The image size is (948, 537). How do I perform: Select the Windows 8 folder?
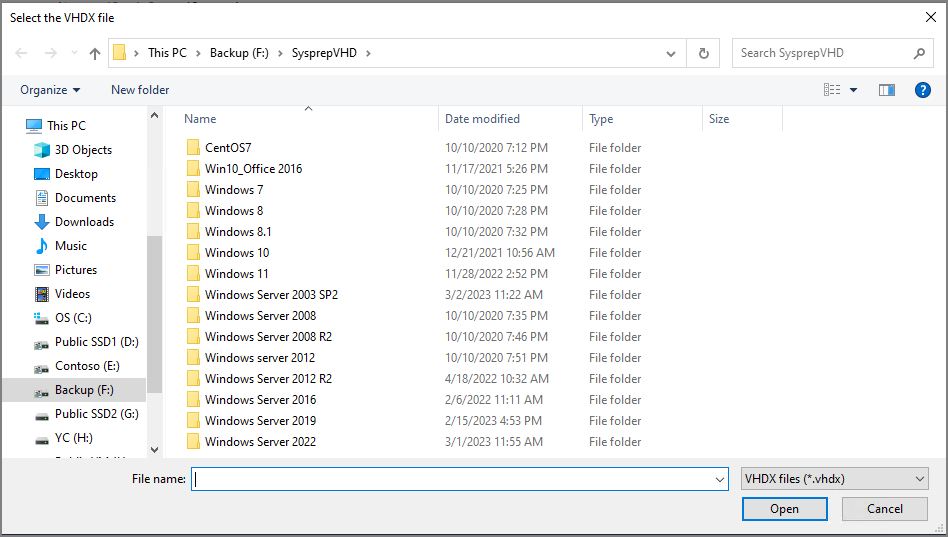(234, 211)
